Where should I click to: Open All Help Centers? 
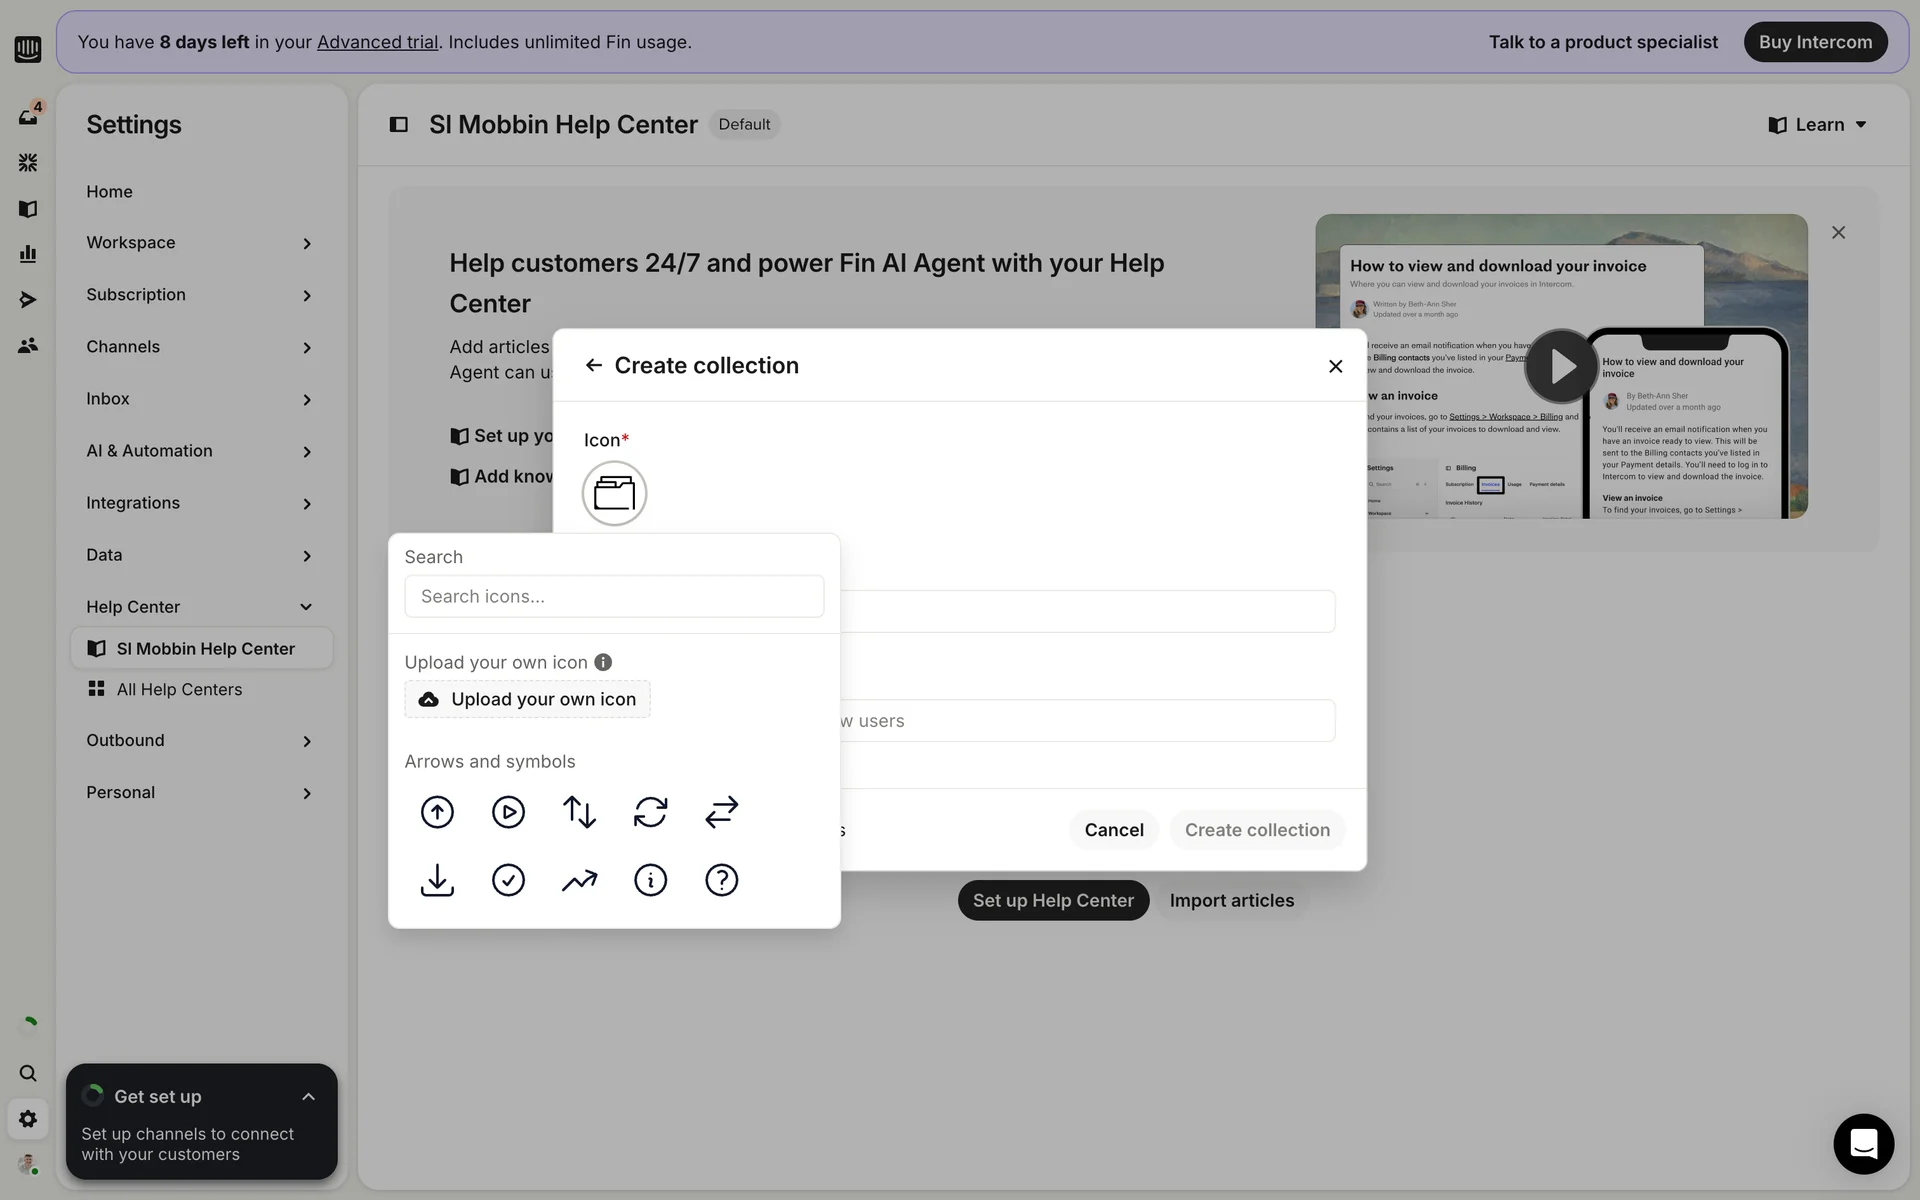(179, 689)
